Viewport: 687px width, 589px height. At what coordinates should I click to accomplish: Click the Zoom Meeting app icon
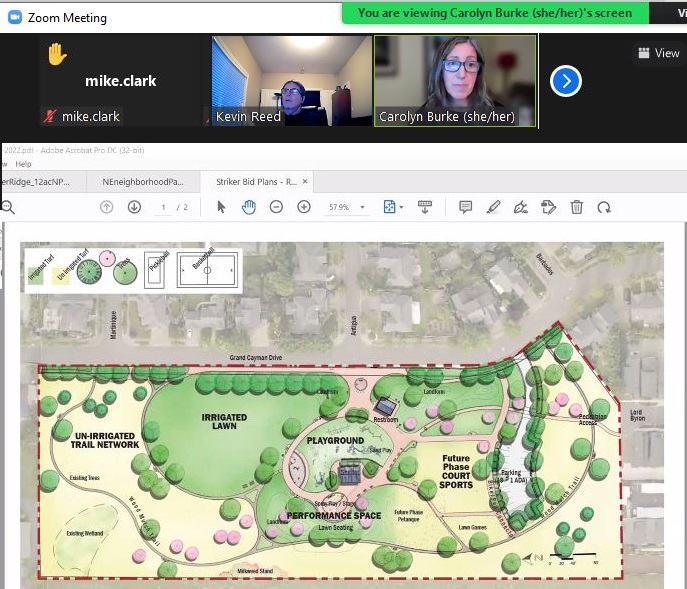pyautogui.click(x=15, y=18)
